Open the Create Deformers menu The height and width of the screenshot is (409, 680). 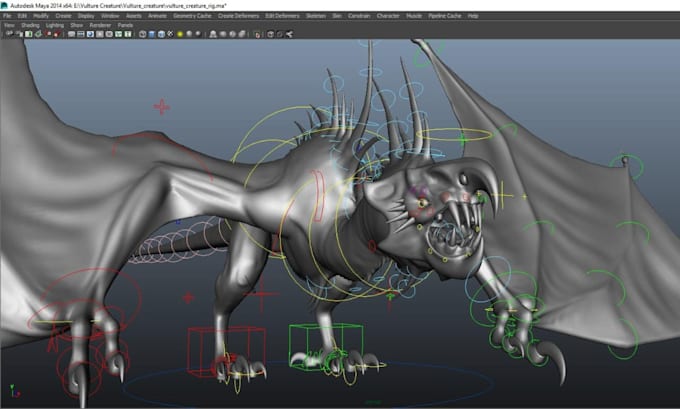238,16
